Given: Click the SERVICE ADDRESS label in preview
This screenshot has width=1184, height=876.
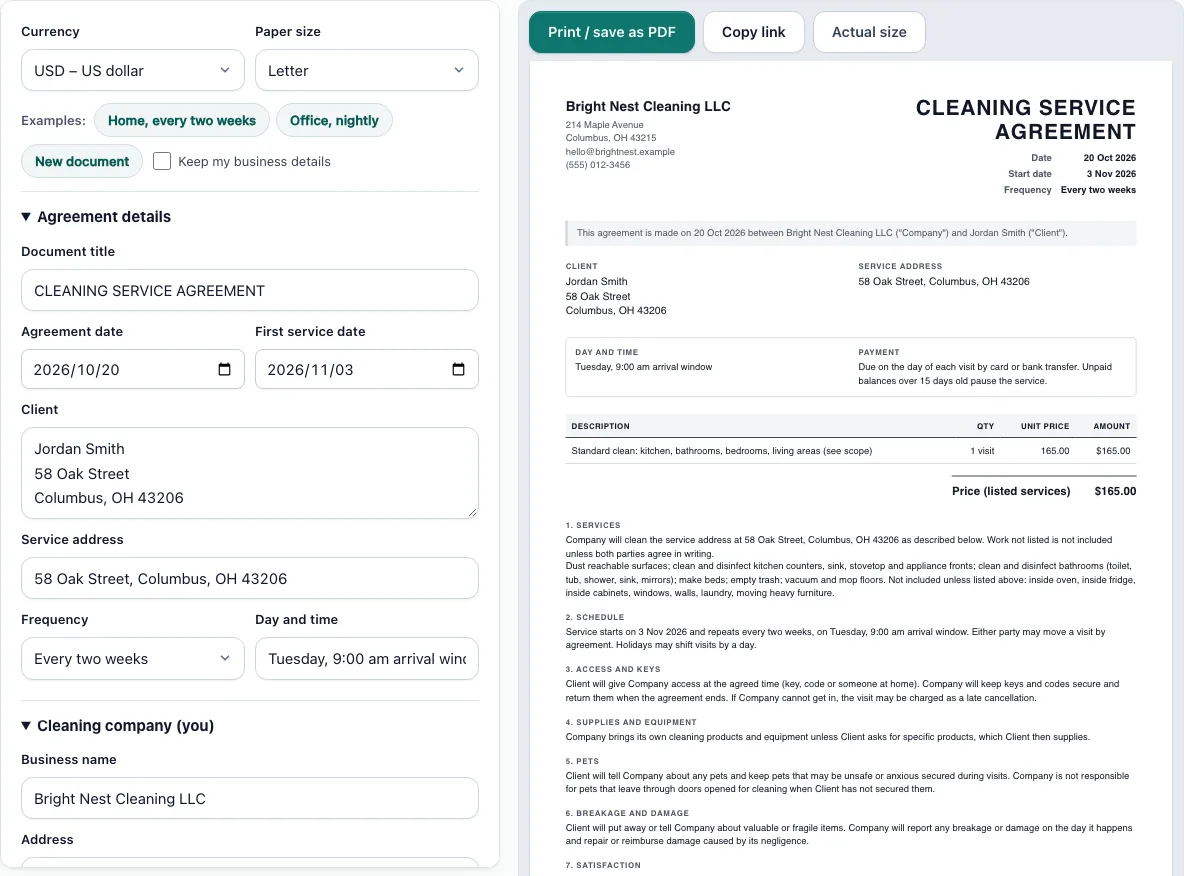Looking at the screenshot, I should [x=900, y=266].
